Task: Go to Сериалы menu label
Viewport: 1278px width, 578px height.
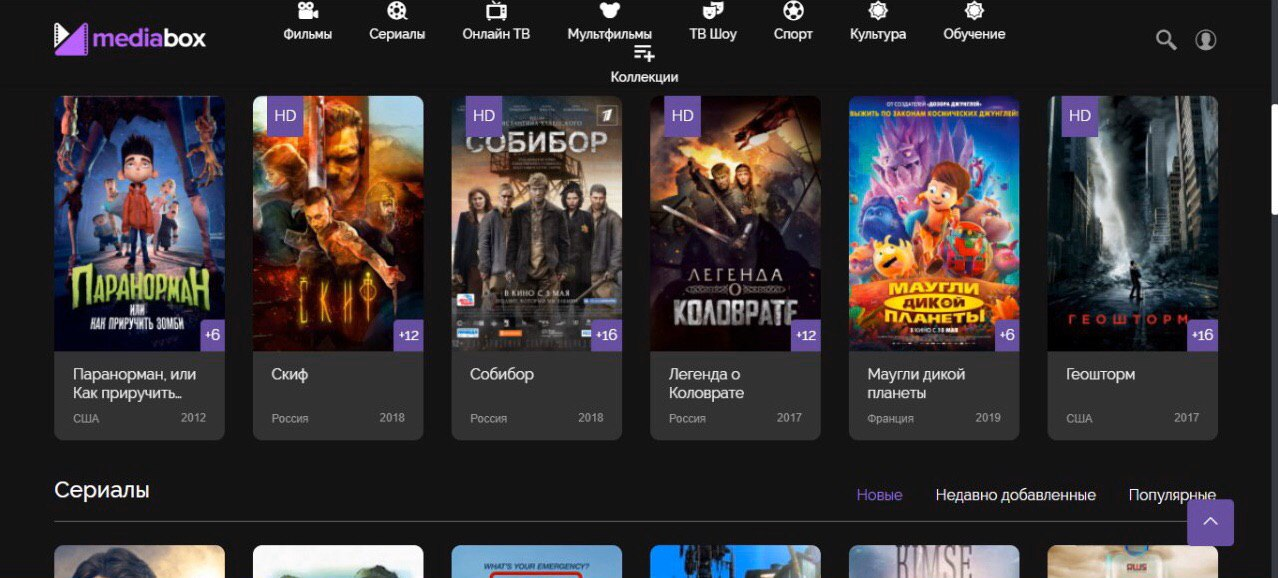Action: tap(397, 34)
